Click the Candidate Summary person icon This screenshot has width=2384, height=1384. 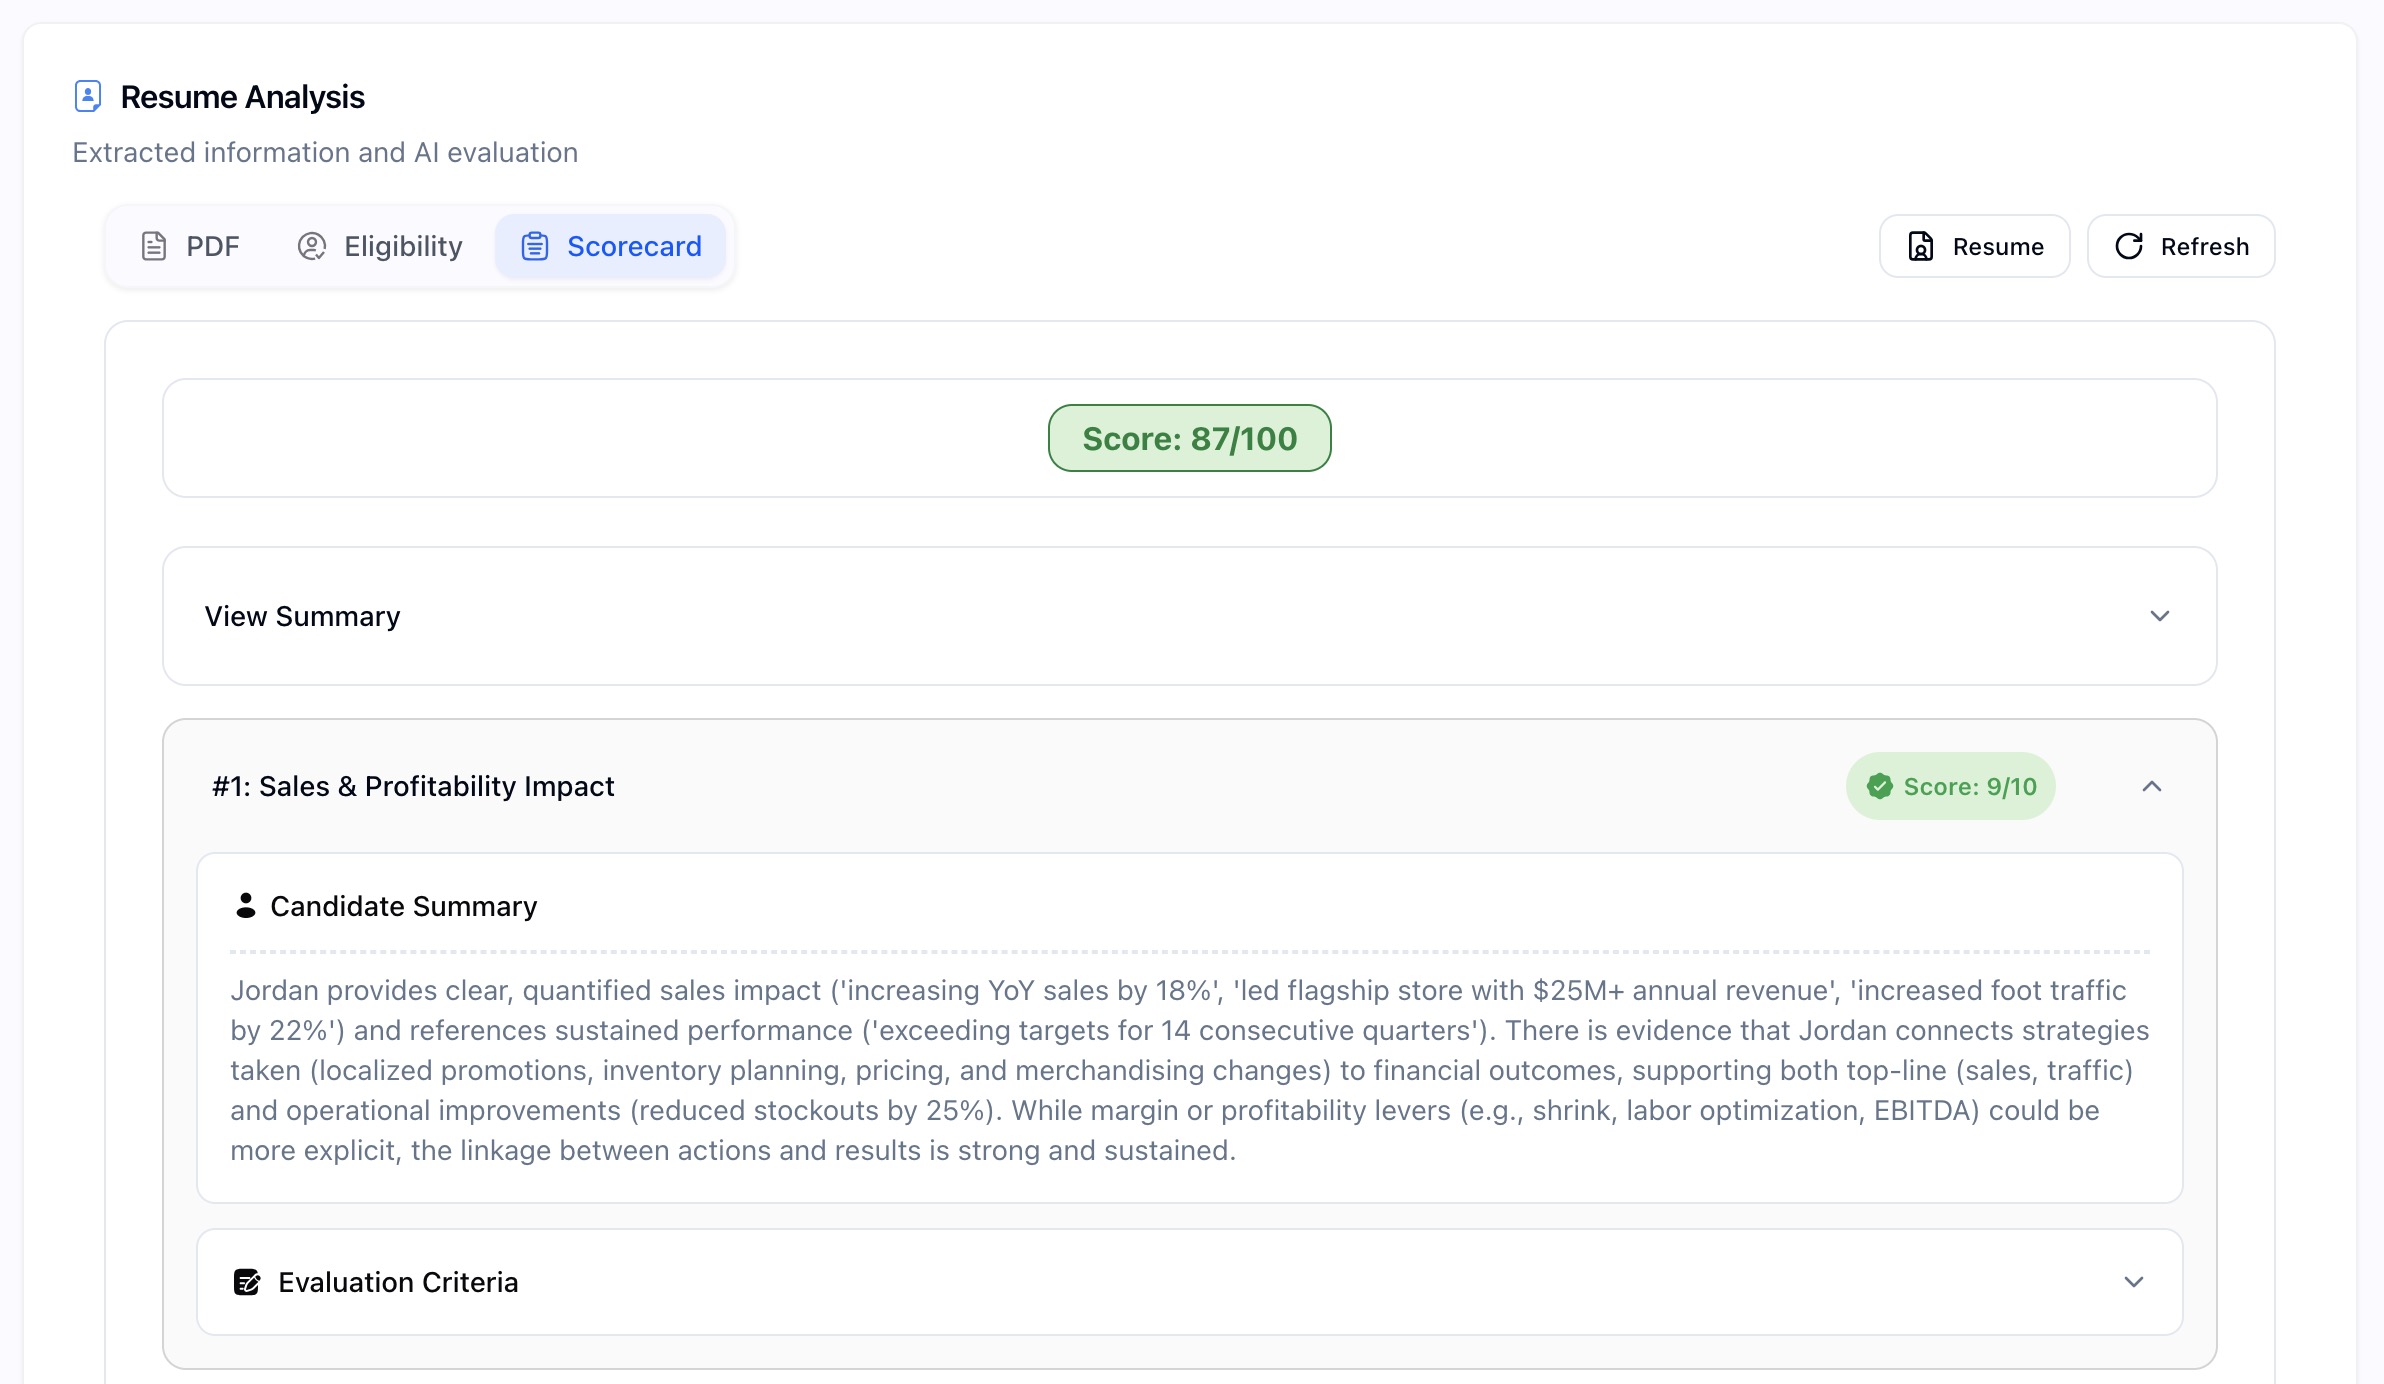click(x=245, y=906)
